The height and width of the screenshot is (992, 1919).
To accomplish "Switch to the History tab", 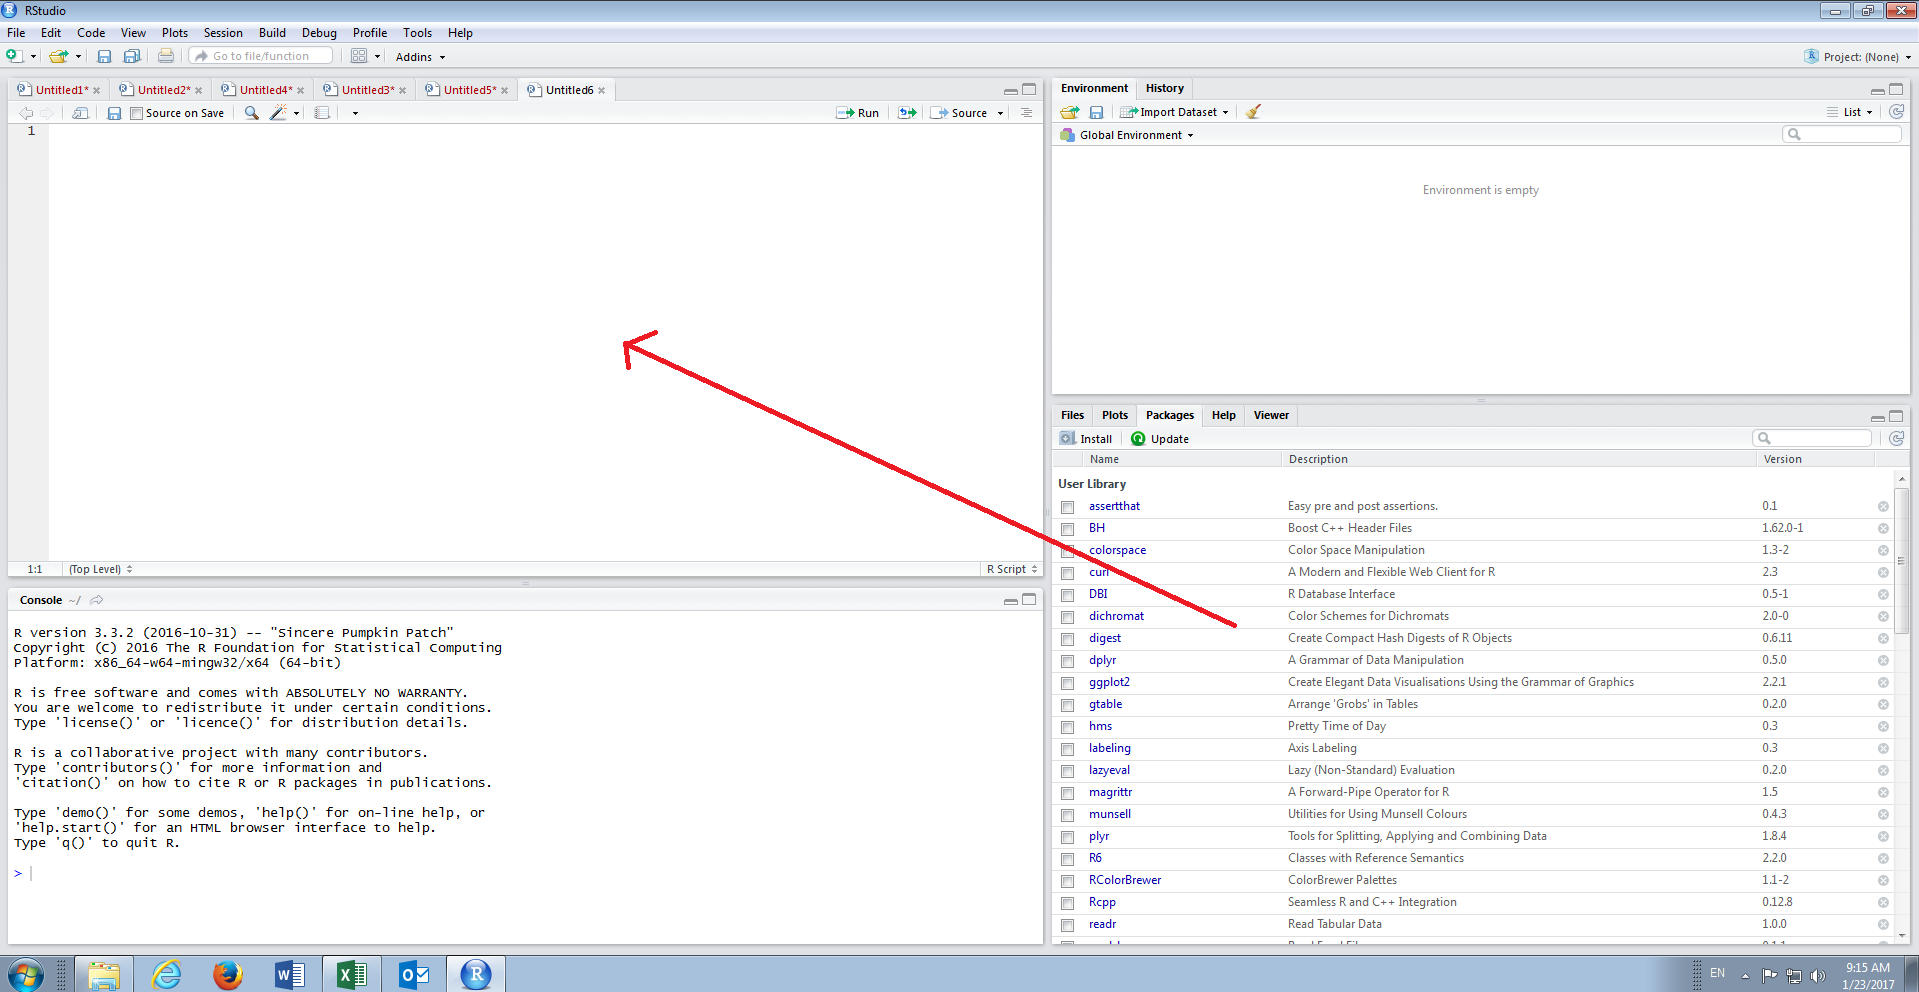I will [1164, 88].
